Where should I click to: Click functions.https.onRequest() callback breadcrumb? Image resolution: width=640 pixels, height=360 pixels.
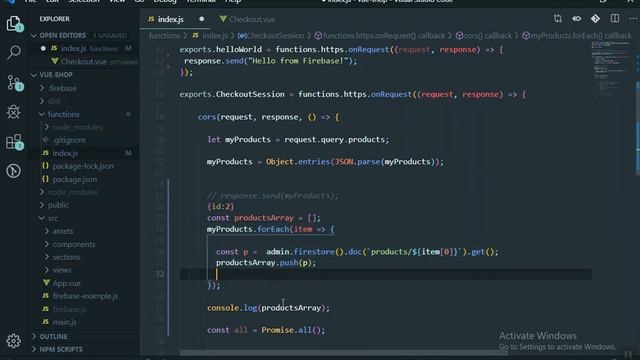[x=380, y=36]
